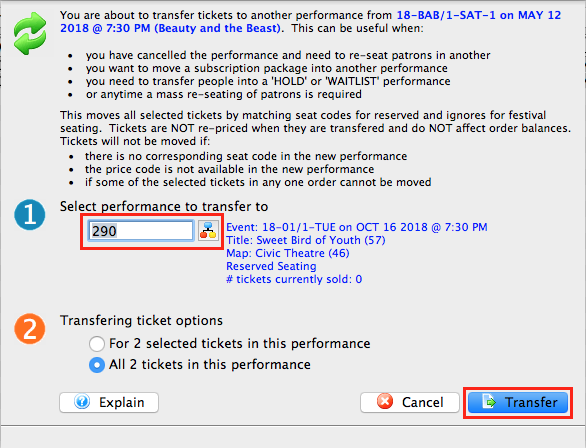Click the Explain button
Screen dimensions: 586x448
(109, 402)
